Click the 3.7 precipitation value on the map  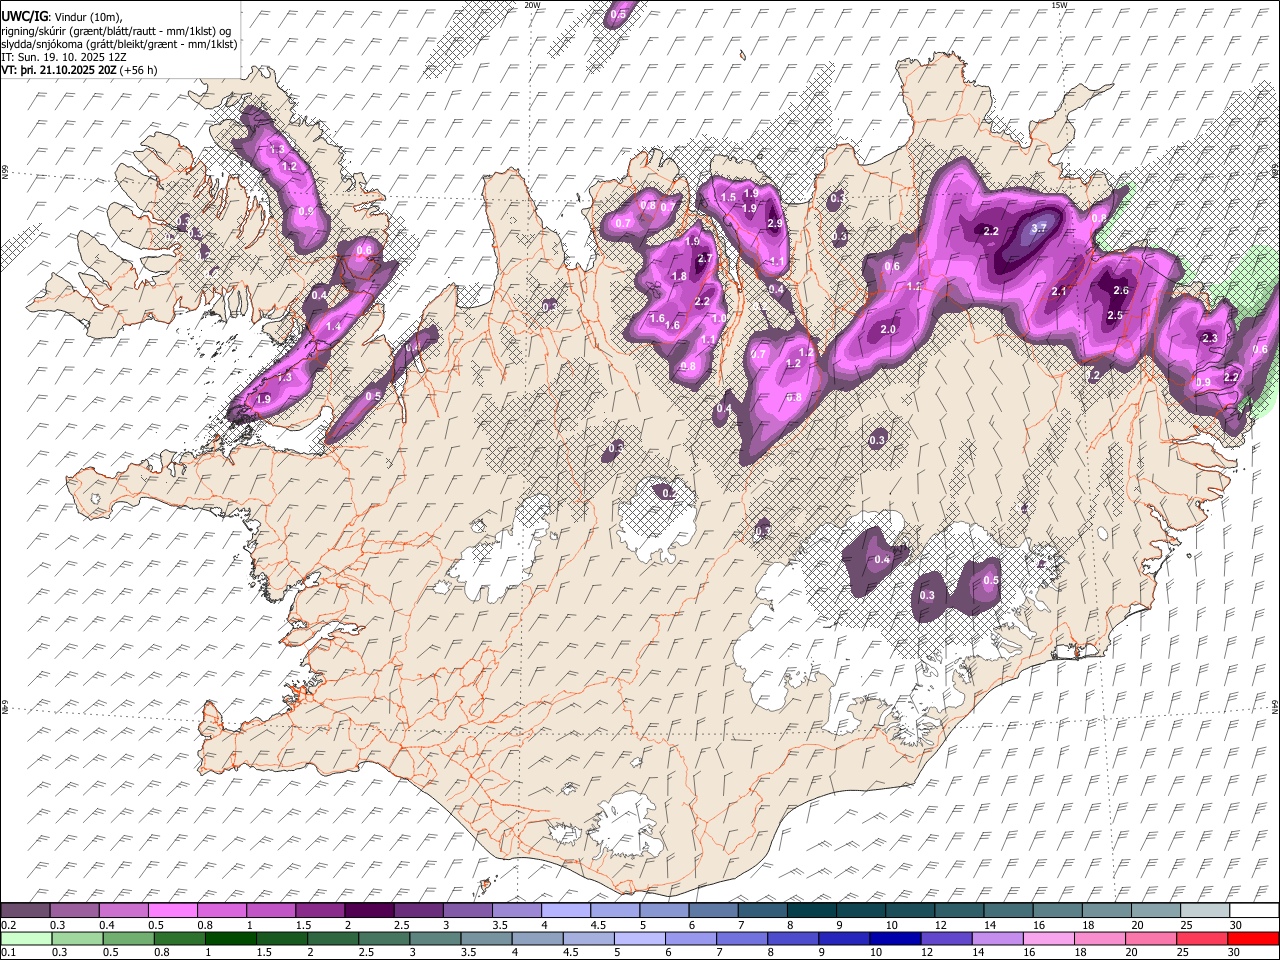click(x=1038, y=229)
